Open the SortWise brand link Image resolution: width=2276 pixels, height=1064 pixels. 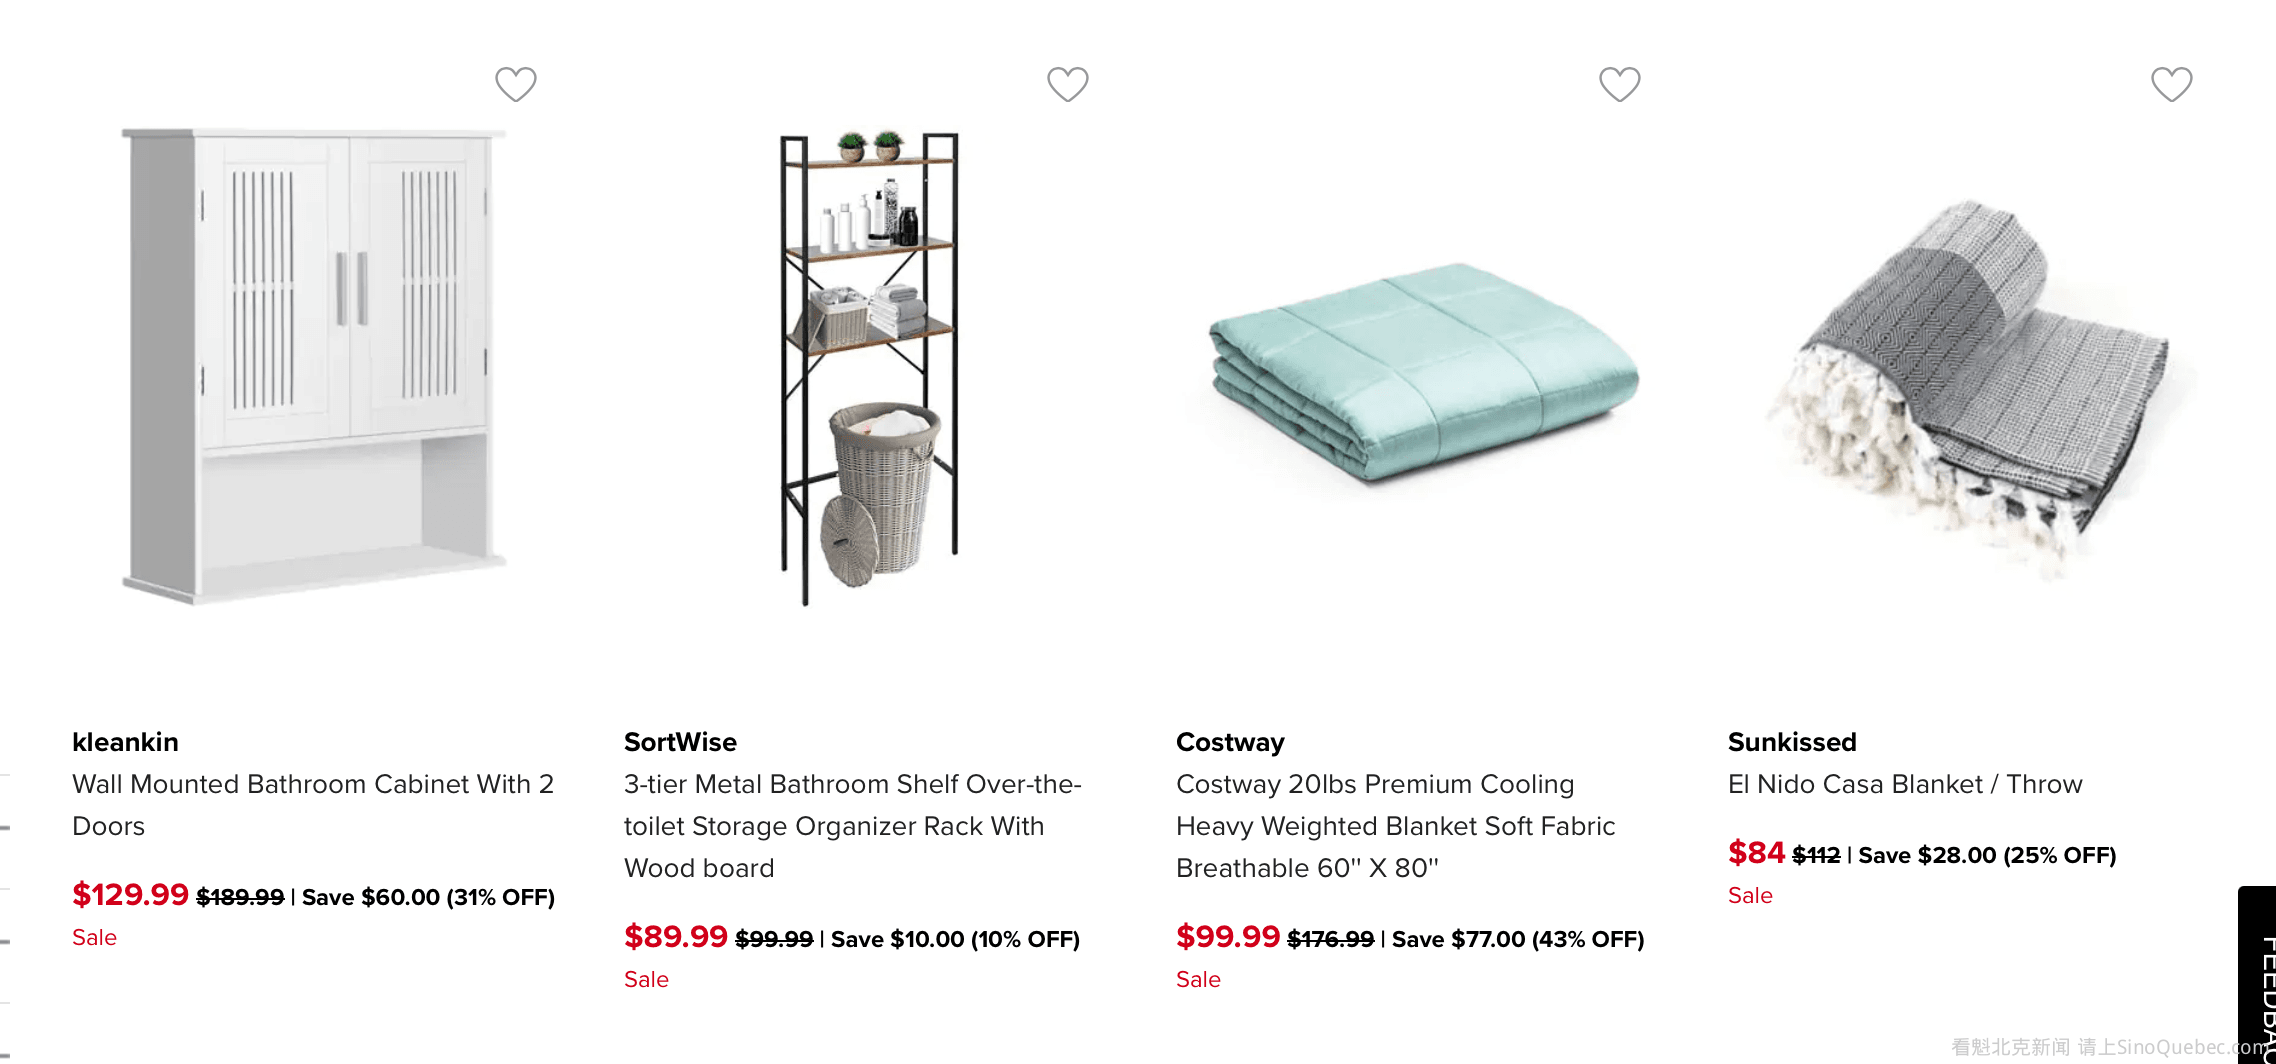pos(680,742)
